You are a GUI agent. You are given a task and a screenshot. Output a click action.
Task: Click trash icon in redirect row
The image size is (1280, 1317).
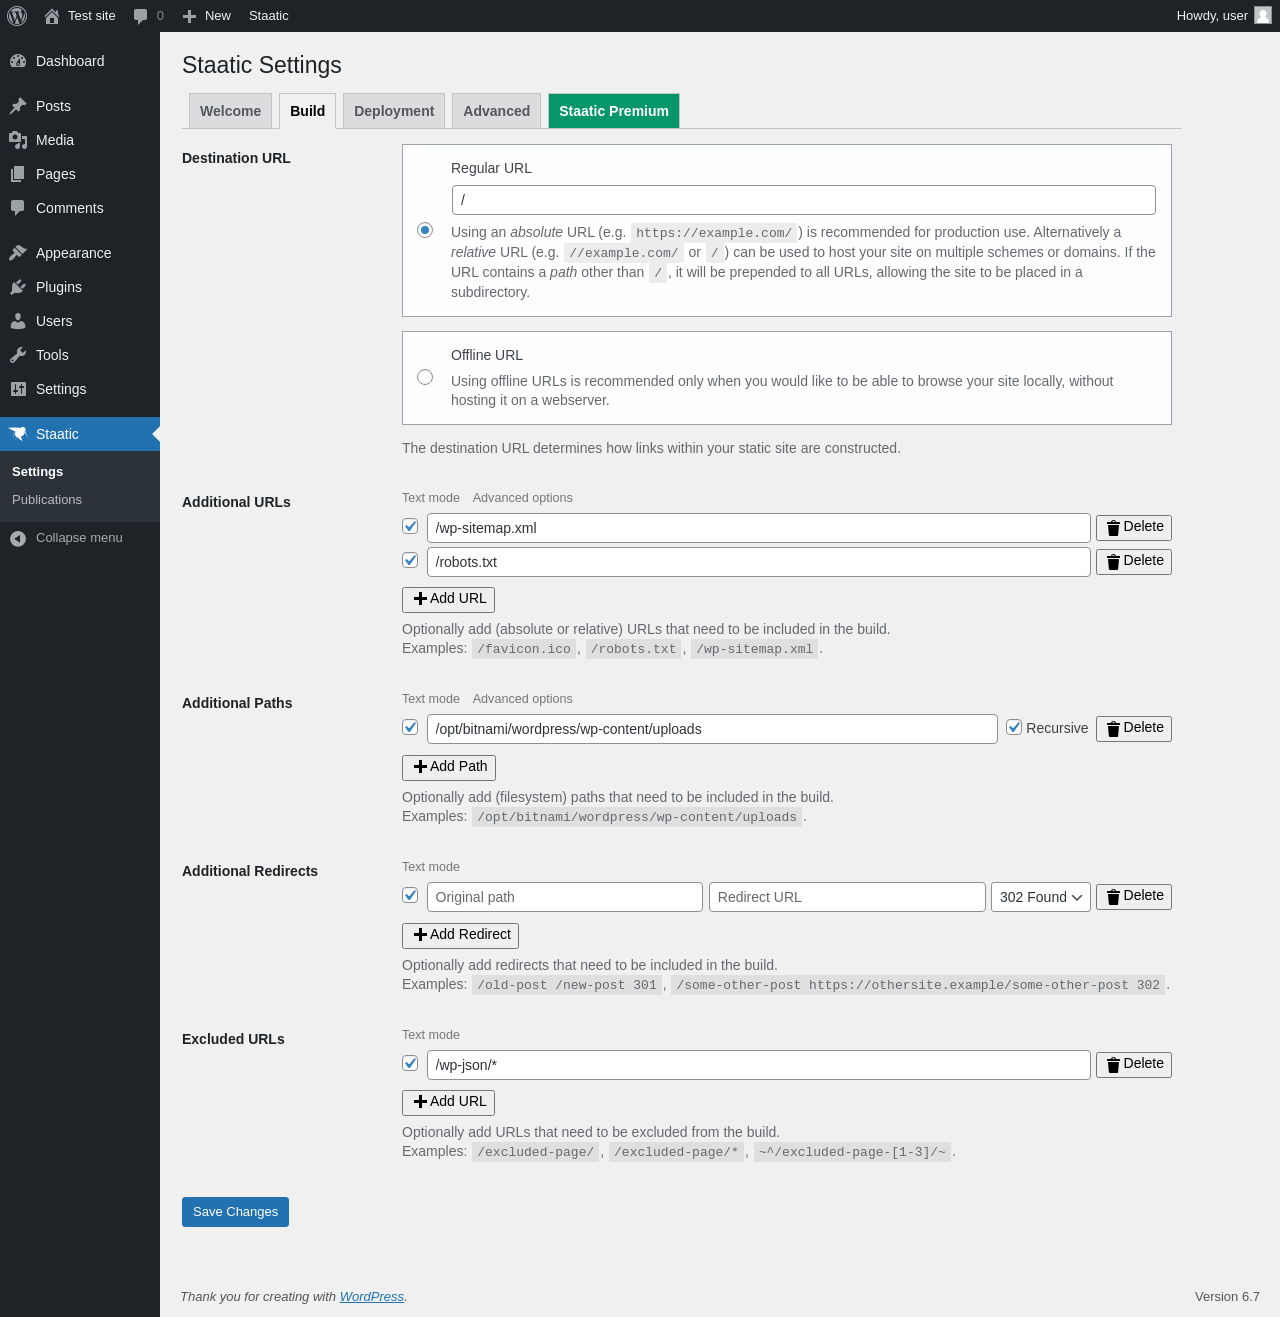click(1113, 897)
